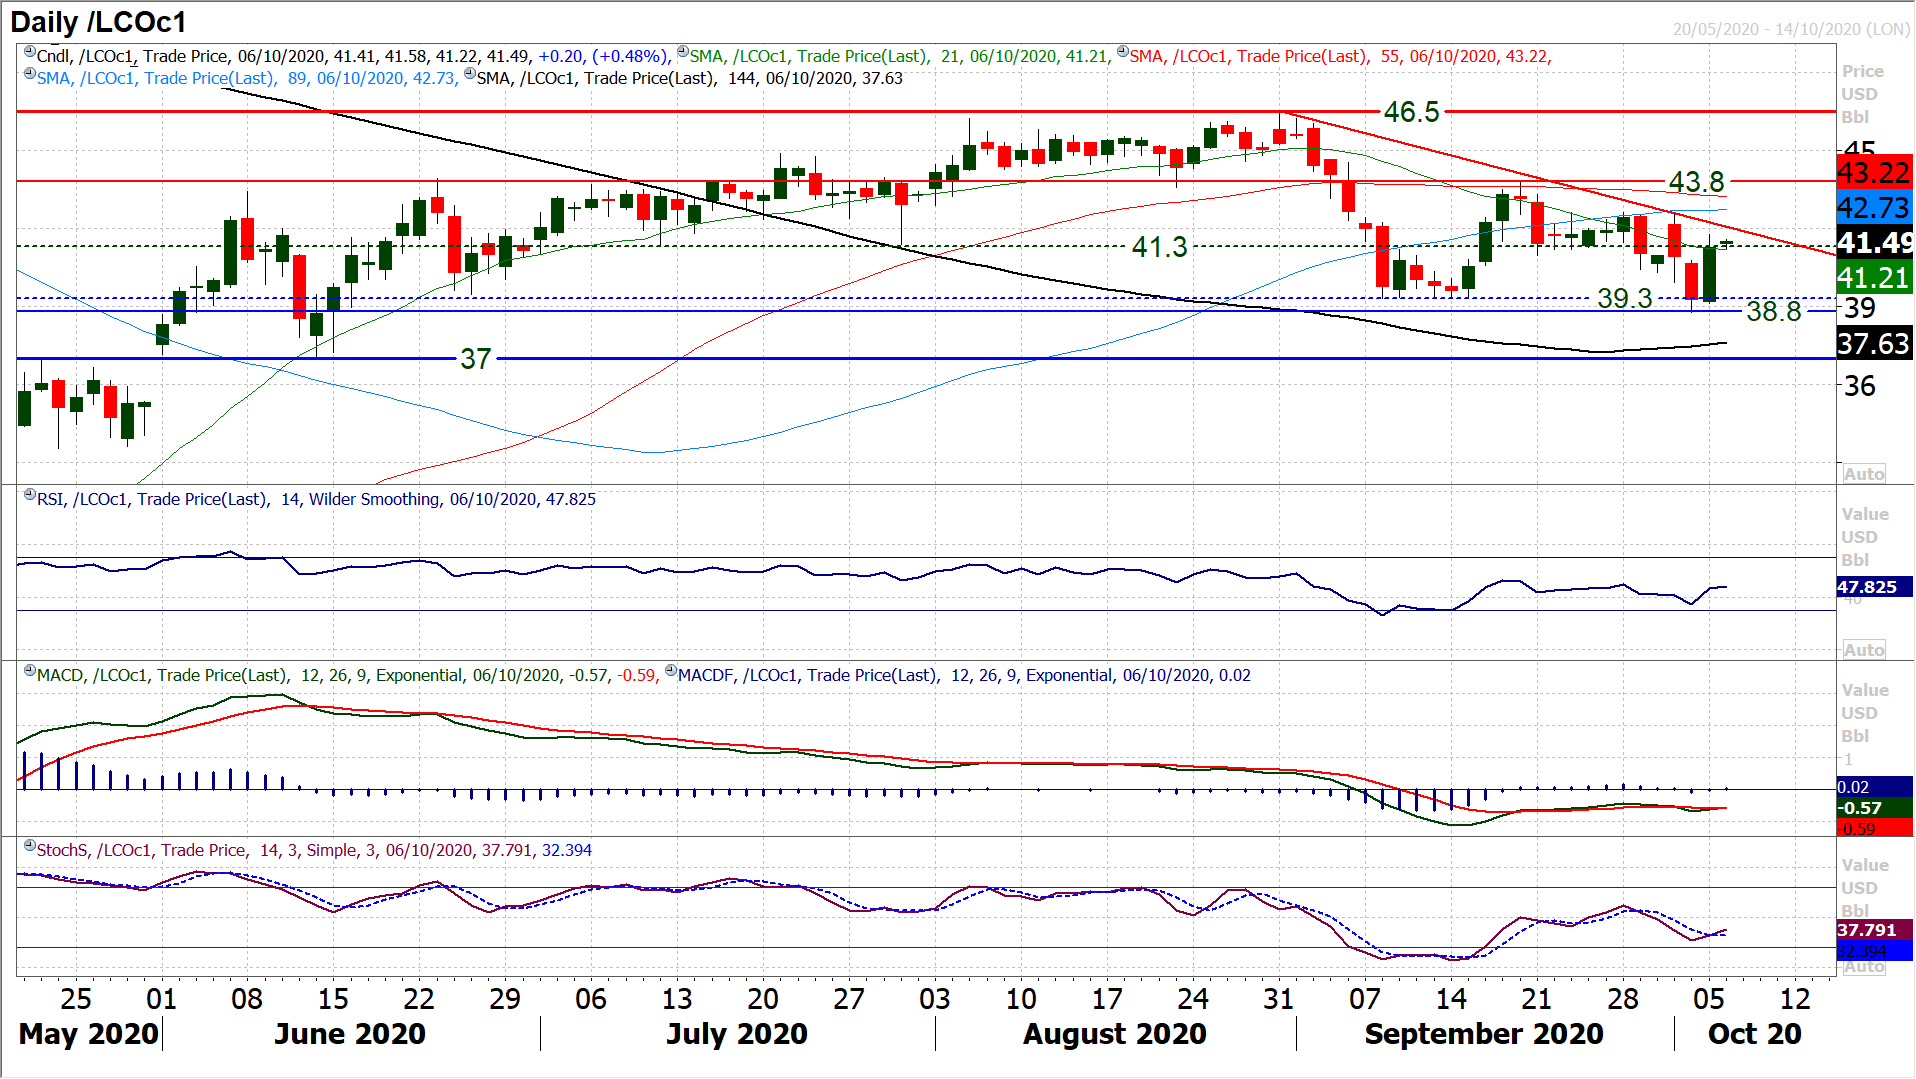The height and width of the screenshot is (1079, 1916).
Task: Click the RSI panel Value USD Bbl header
Action: 1864,537
